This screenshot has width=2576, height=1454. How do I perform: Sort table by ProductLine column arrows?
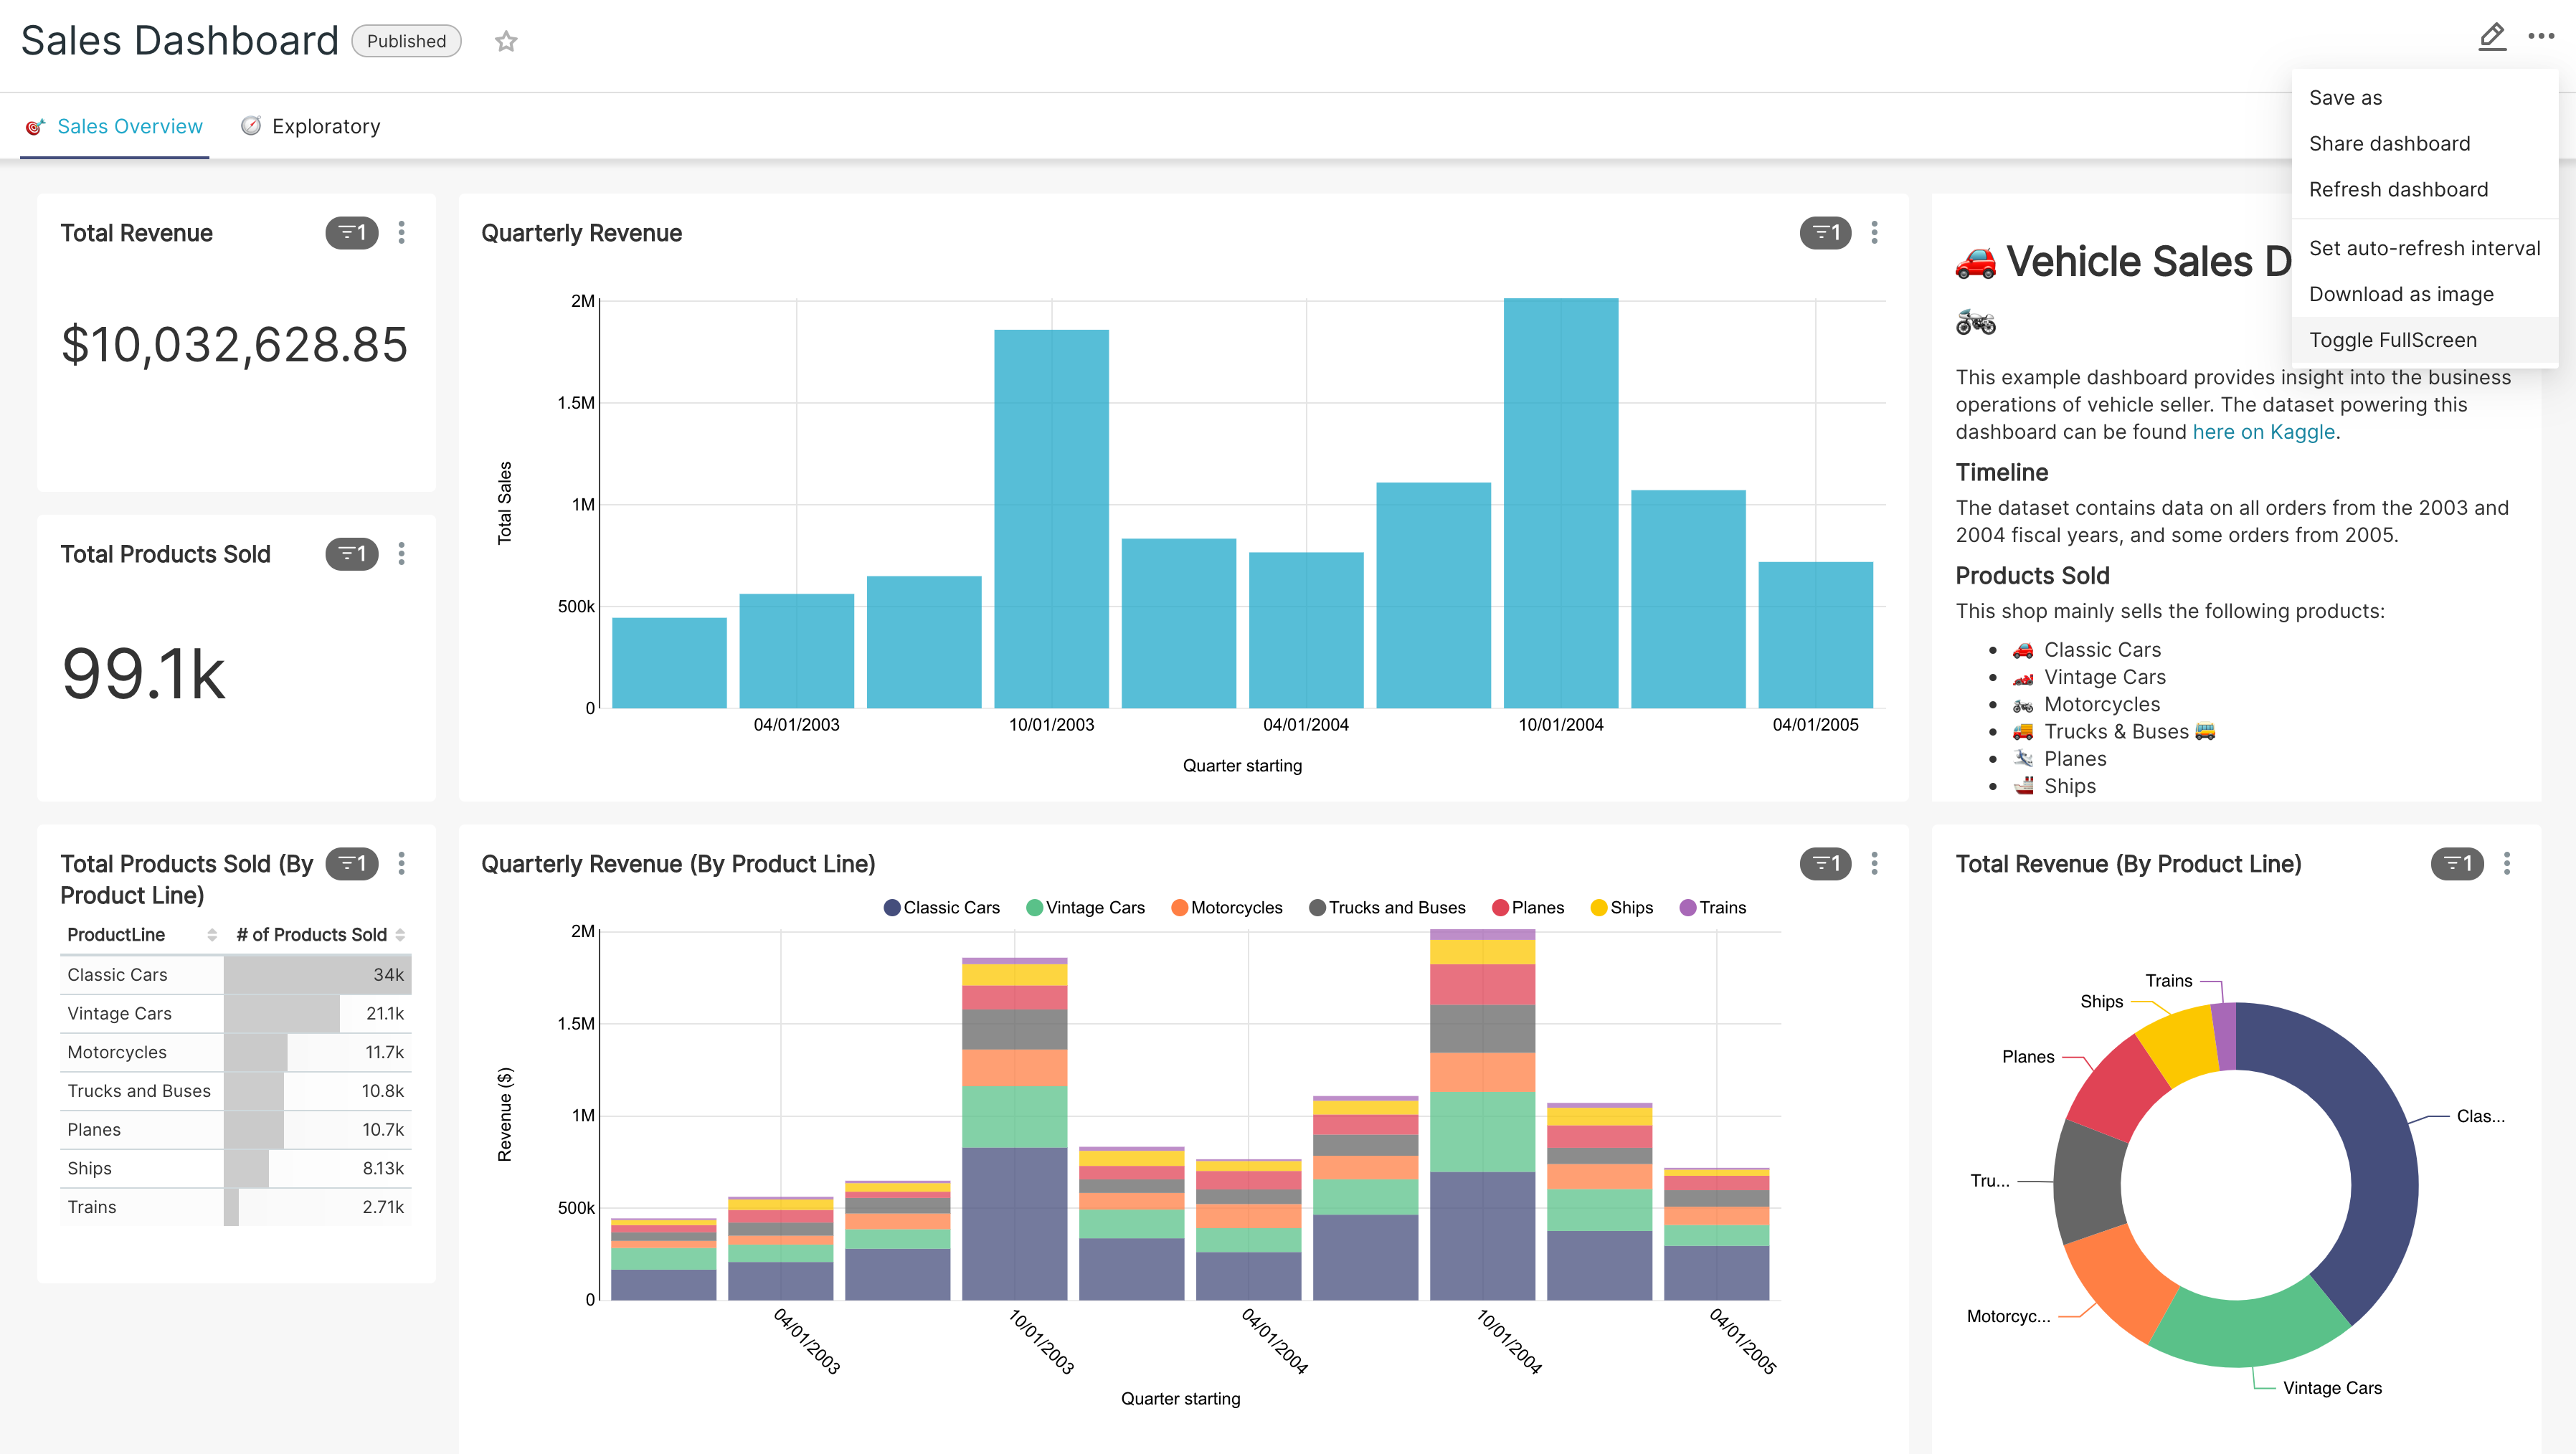212,934
